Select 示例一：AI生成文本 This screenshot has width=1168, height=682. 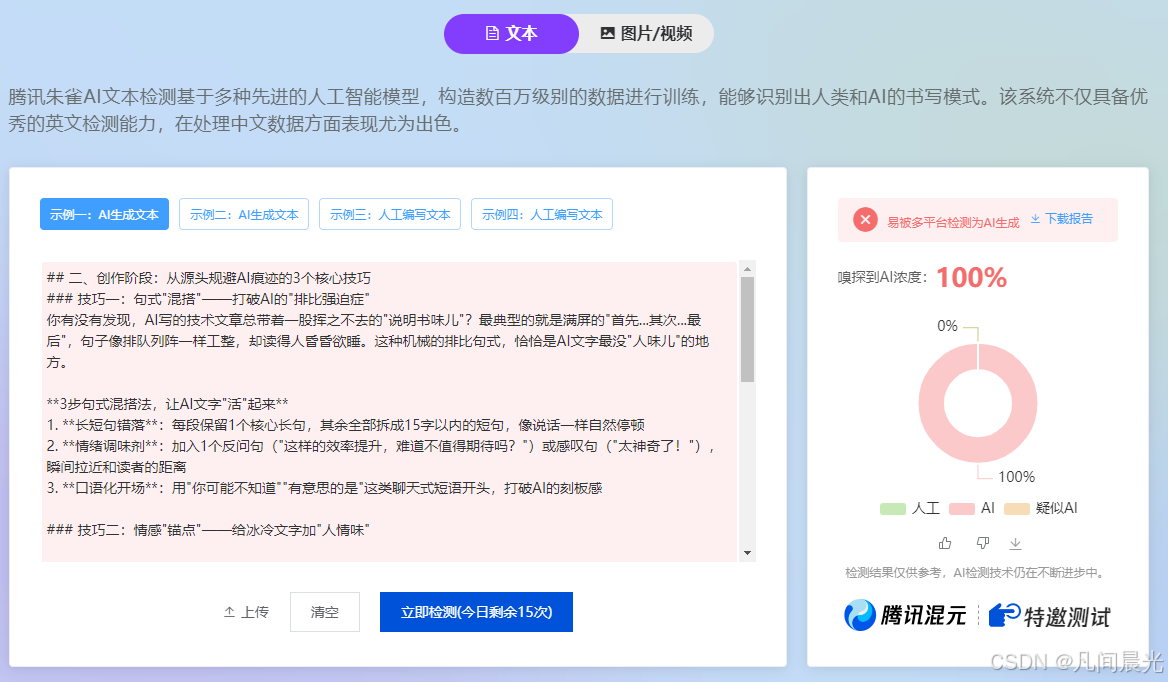104,214
